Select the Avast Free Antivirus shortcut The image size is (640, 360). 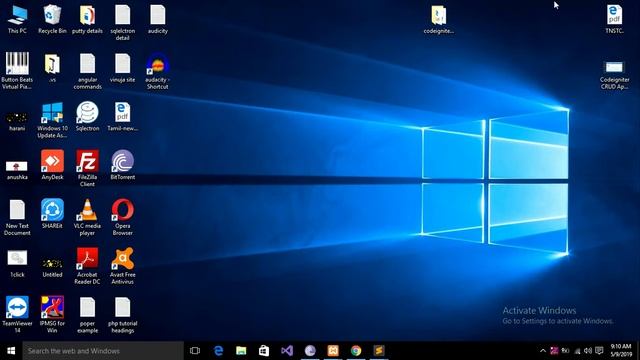click(122, 266)
